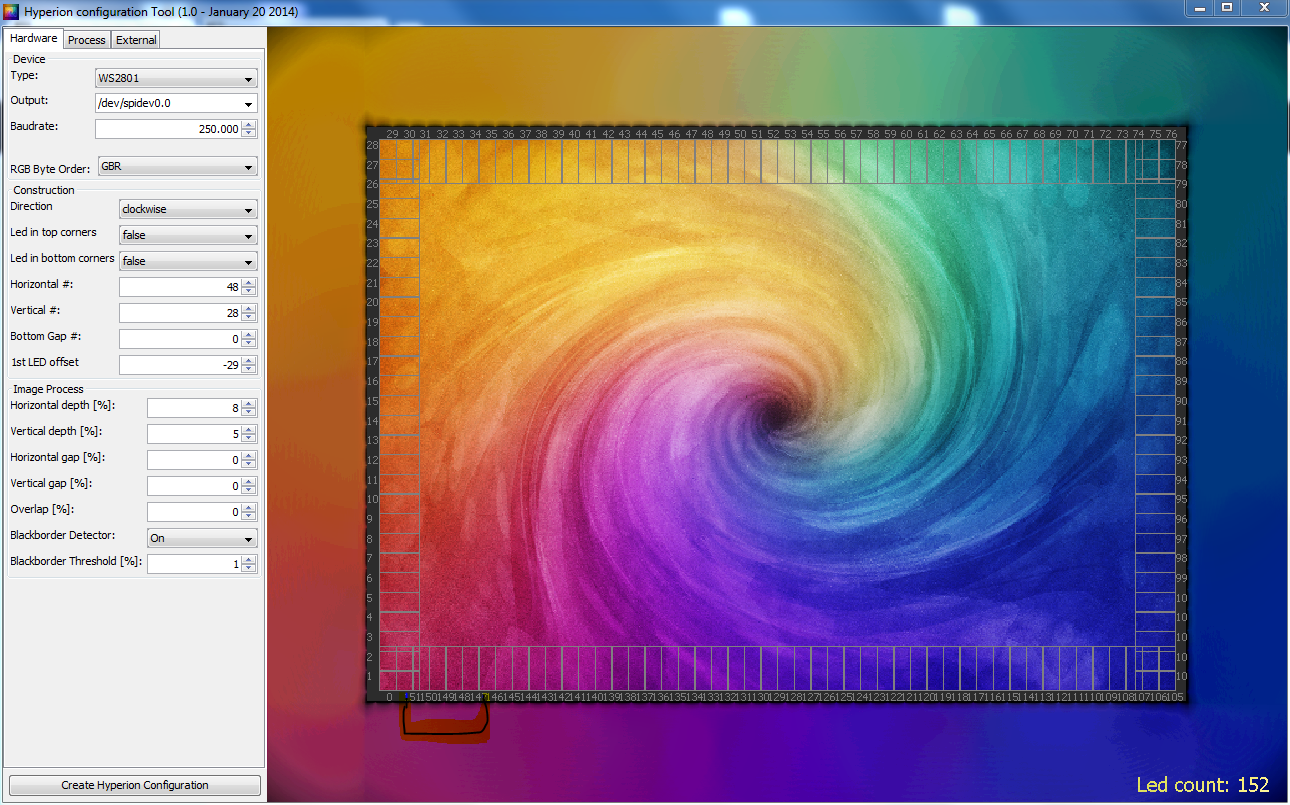Change the Direction dropdown from clockwise

(187, 210)
